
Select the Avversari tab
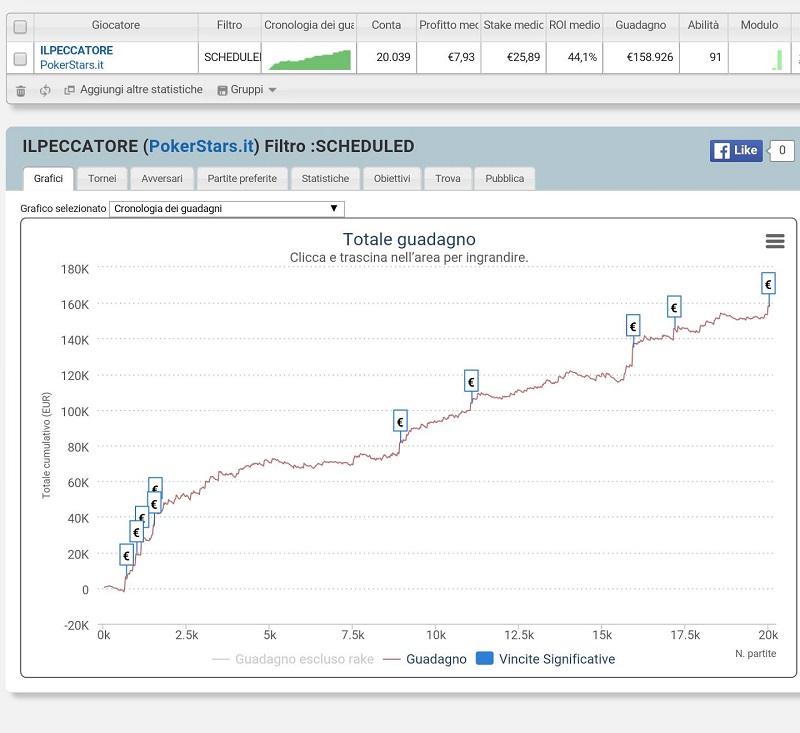[x=162, y=179]
